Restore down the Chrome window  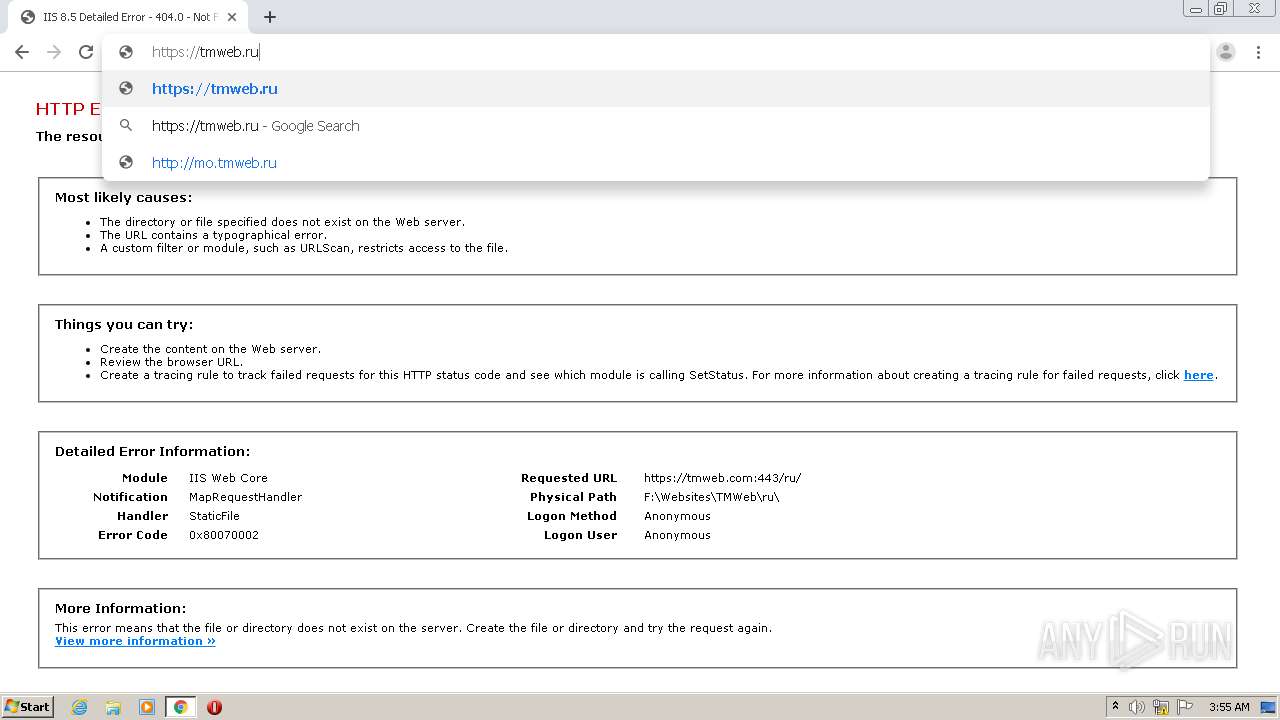tap(1221, 8)
